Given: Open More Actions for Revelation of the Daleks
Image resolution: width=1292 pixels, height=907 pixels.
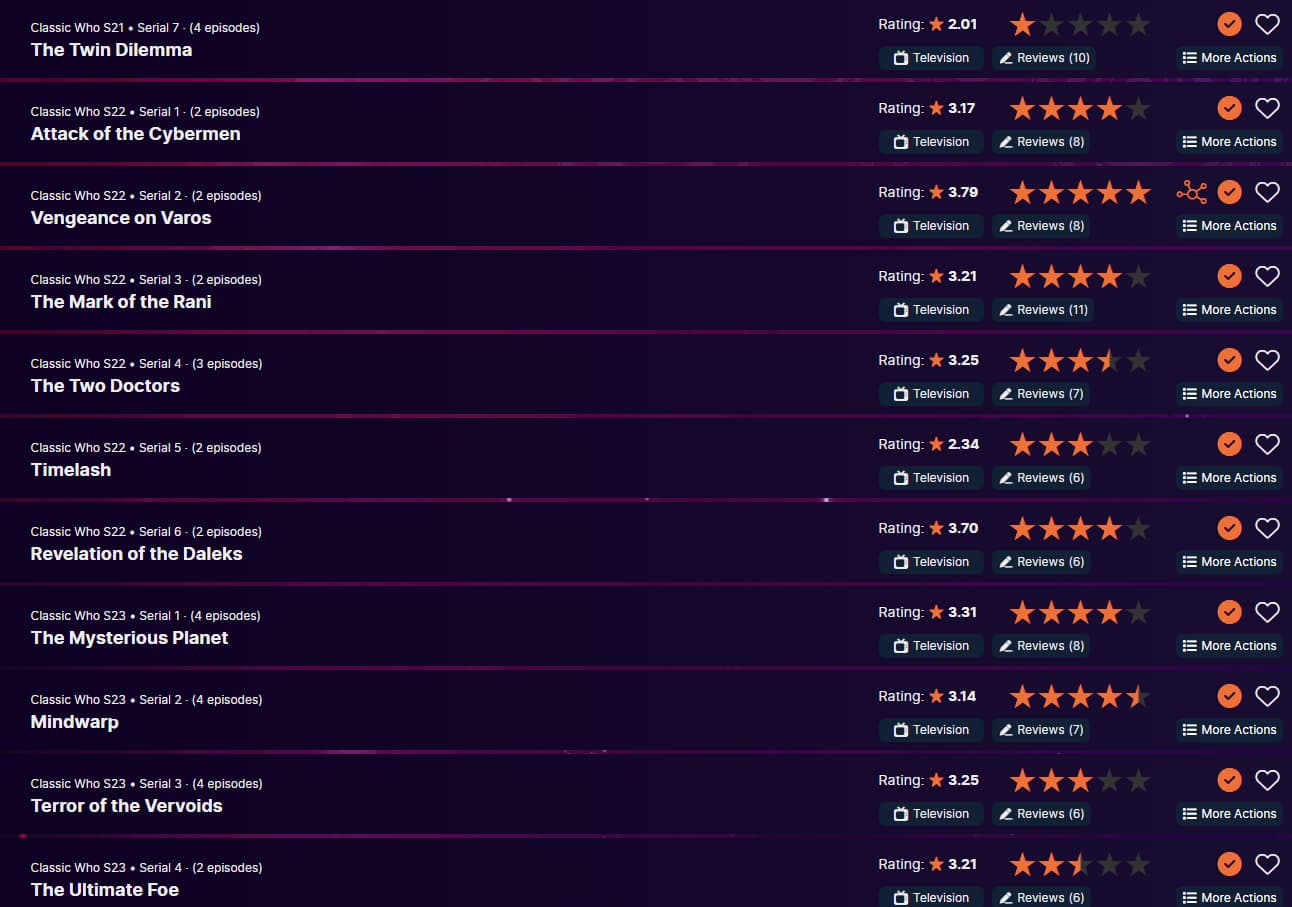Looking at the screenshot, I should point(1229,562).
